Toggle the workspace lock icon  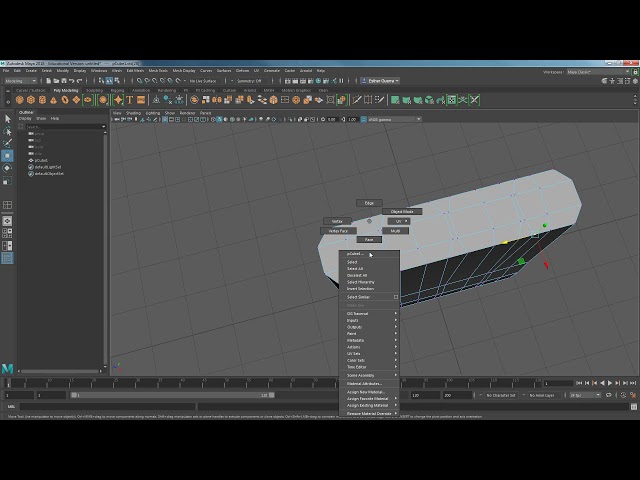[635, 72]
